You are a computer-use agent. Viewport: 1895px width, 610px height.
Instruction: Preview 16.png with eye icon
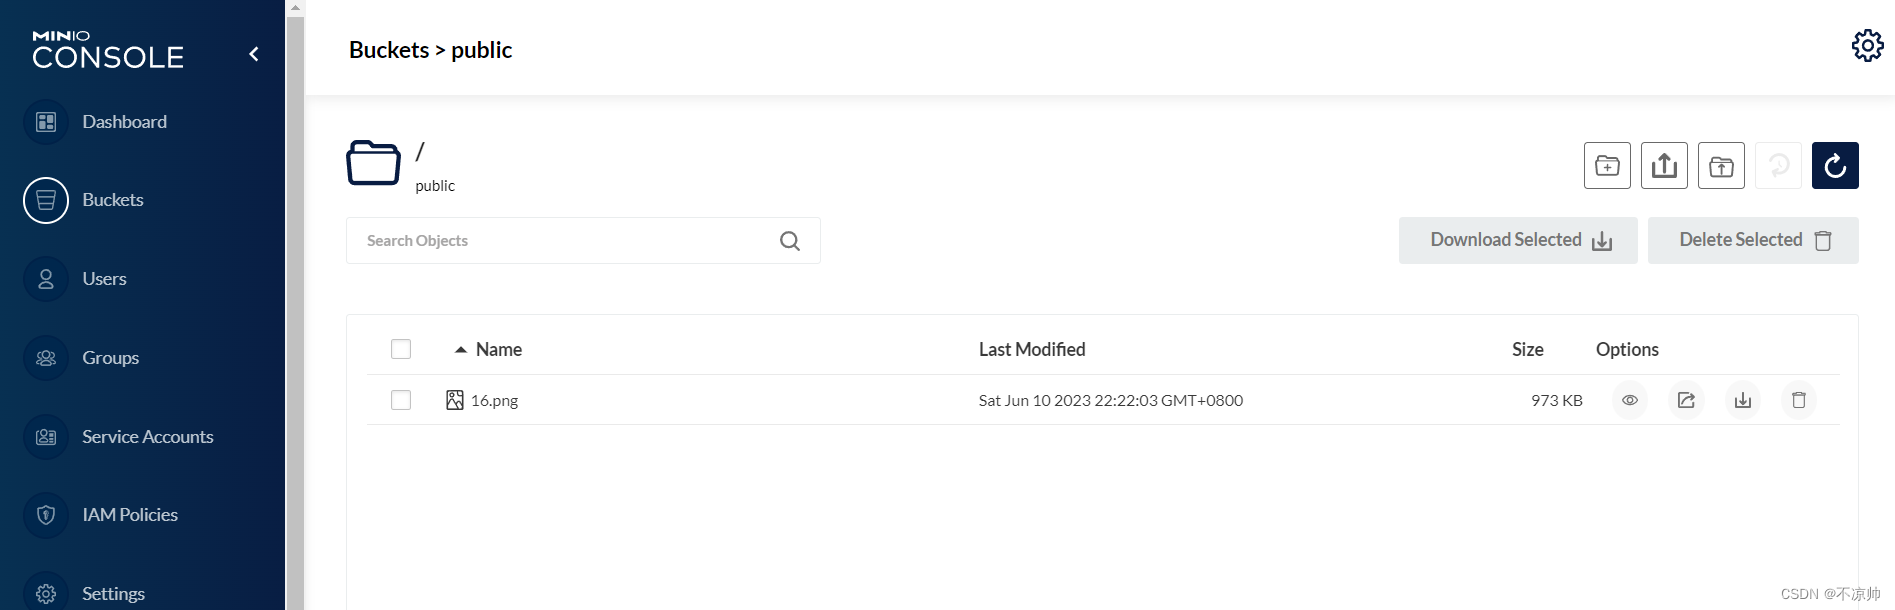coord(1630,400)
